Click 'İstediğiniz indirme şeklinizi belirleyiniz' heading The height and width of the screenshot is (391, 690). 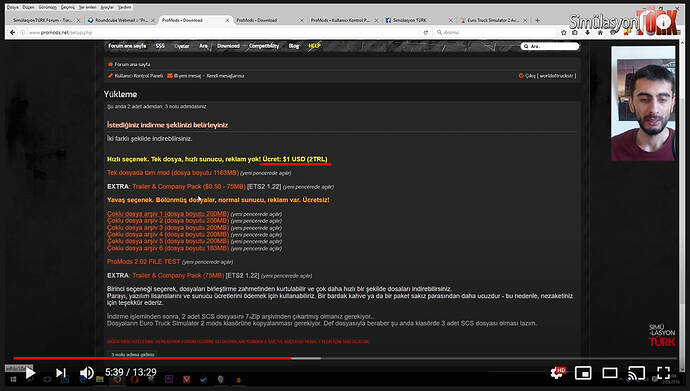coord(167,125)
